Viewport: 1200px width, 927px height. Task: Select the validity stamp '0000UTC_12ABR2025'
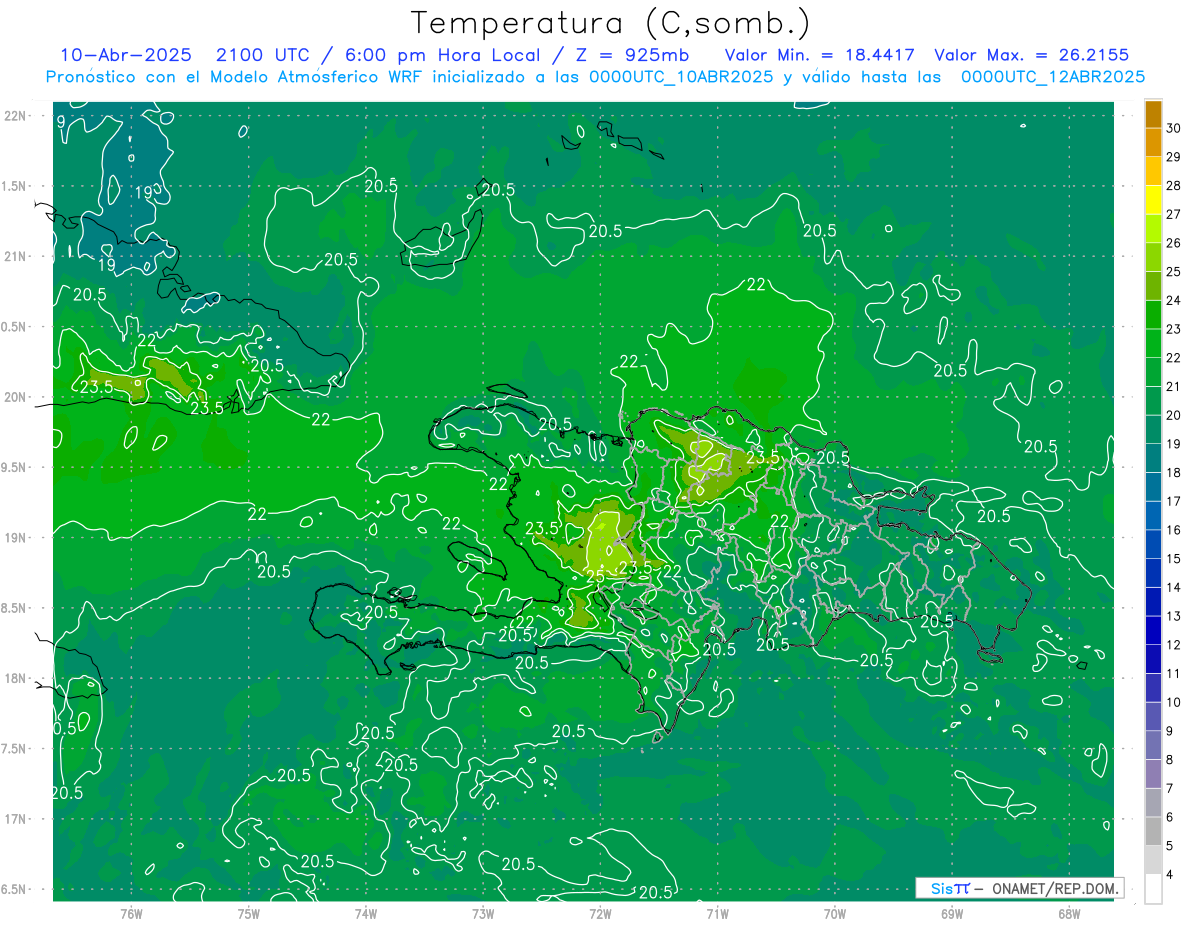click(1053, 76)
